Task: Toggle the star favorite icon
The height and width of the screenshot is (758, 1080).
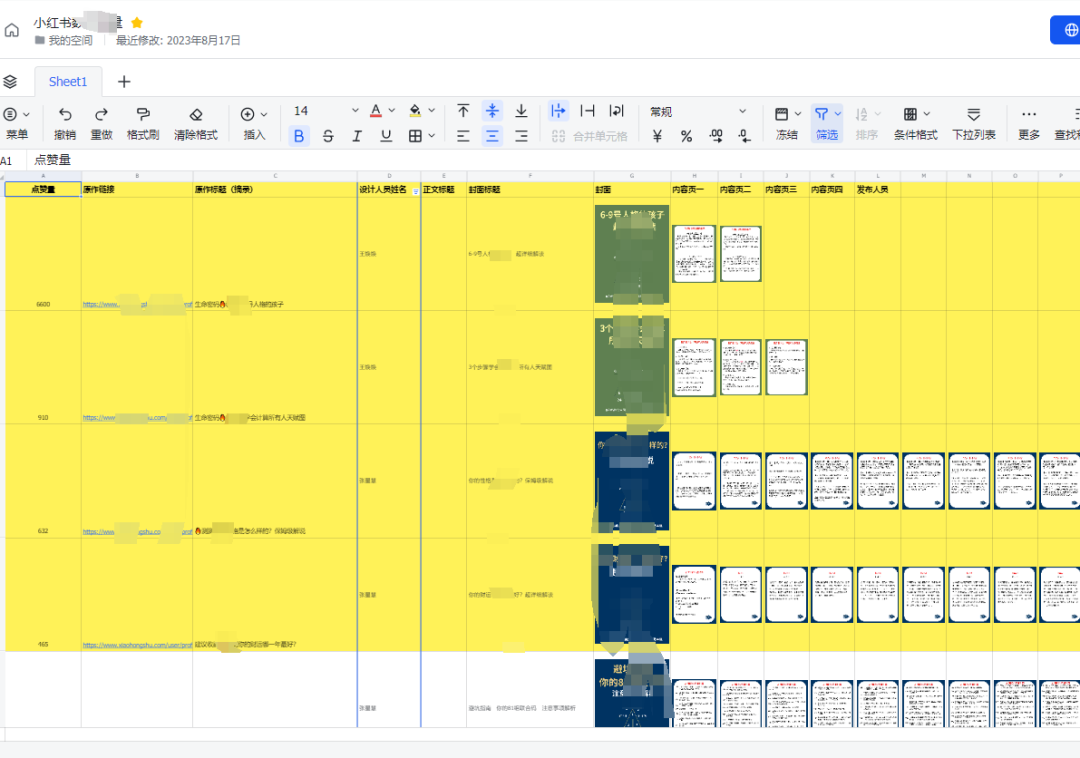Action: tap(136, 23)
